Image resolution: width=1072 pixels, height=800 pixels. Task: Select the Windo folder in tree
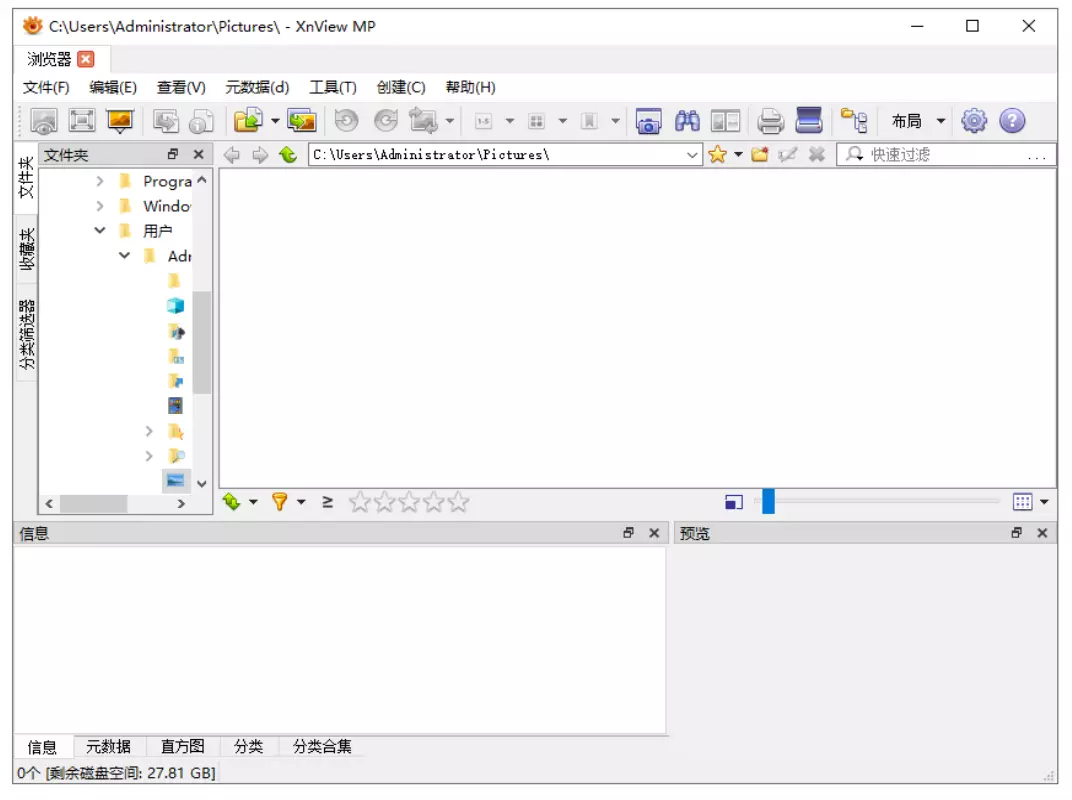pyautogui.click(x=166, y=206)
